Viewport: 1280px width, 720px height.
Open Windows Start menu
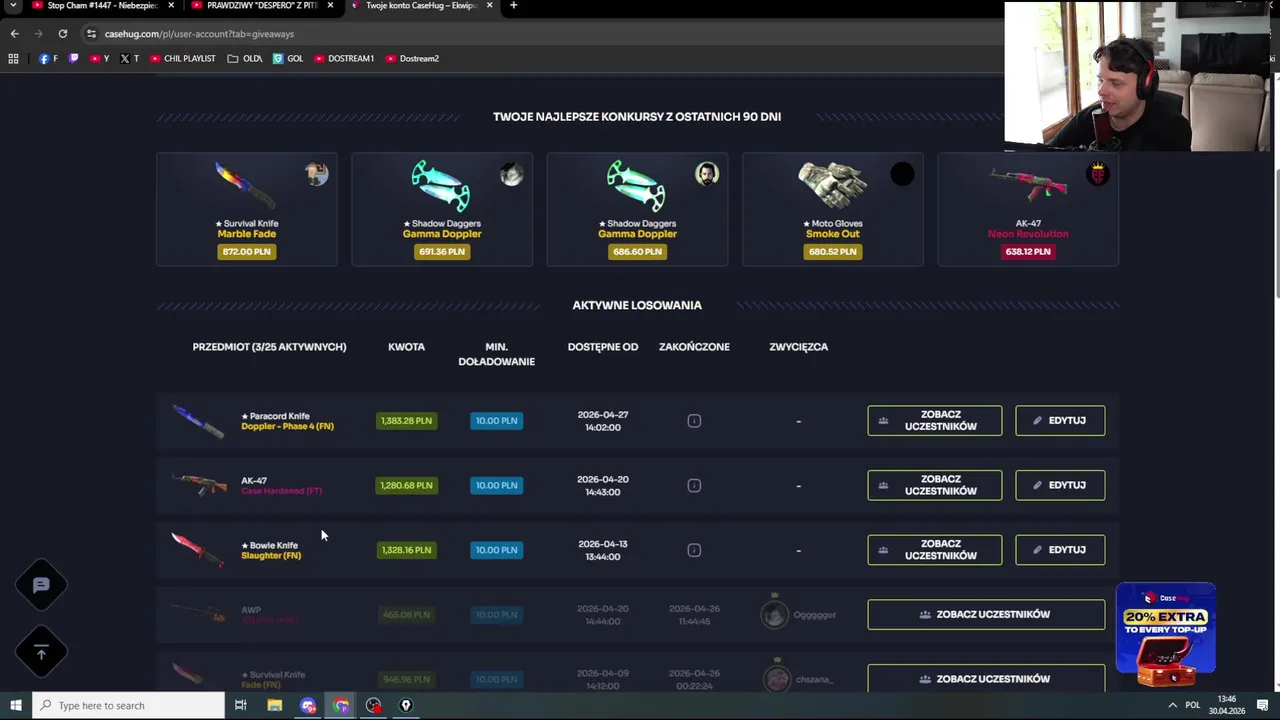click(x=15, y=705)
